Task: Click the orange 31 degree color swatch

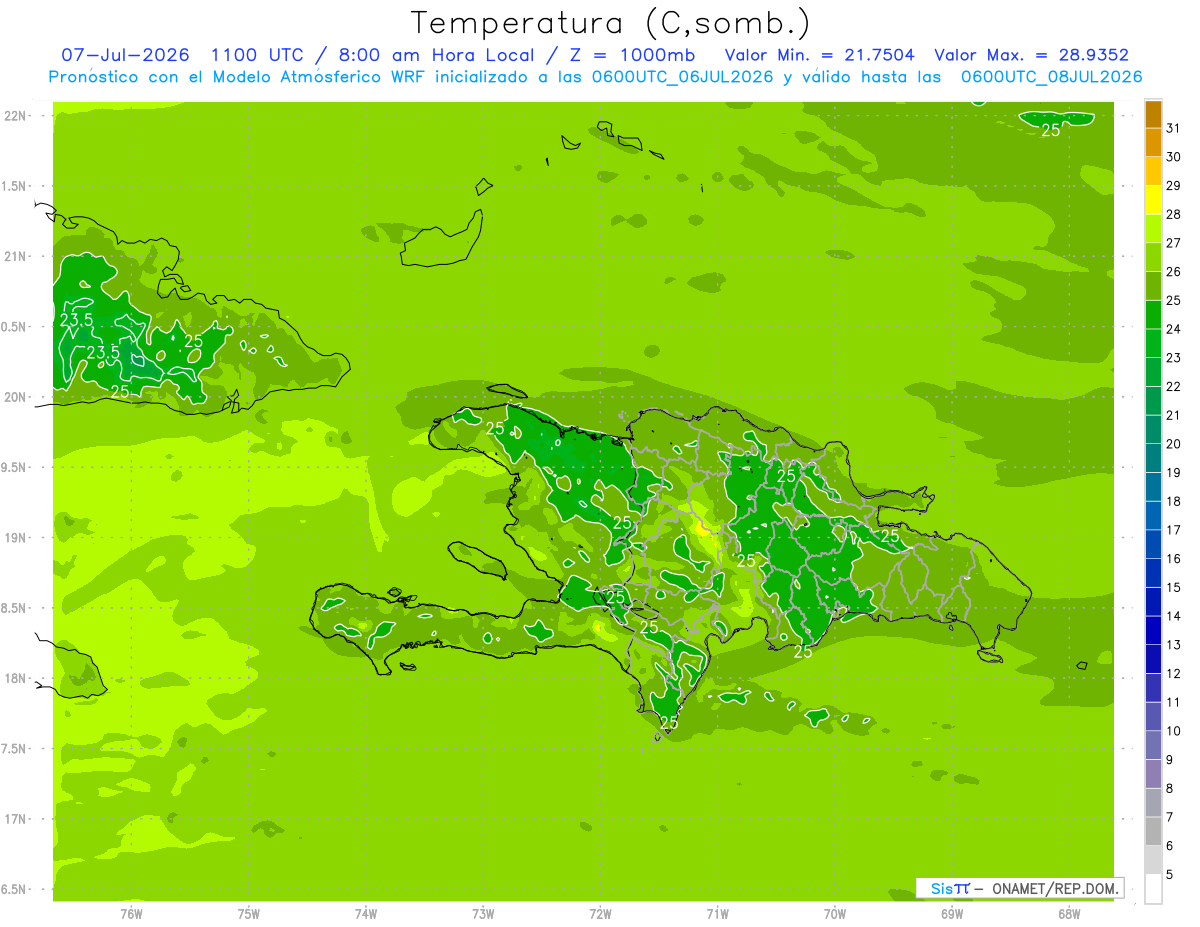Action: pyautogui.click(x=1153, y=114)
